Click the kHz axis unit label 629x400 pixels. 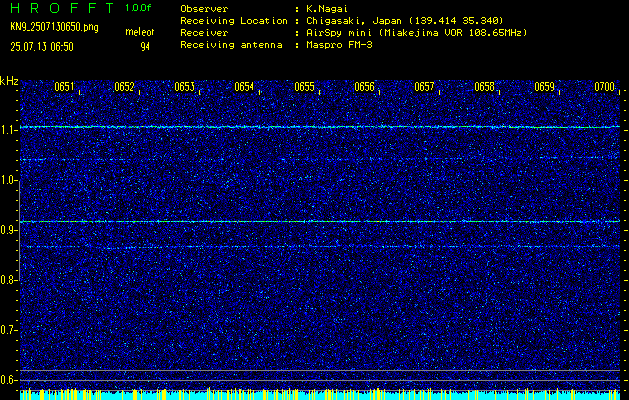[x=9, y=81]
